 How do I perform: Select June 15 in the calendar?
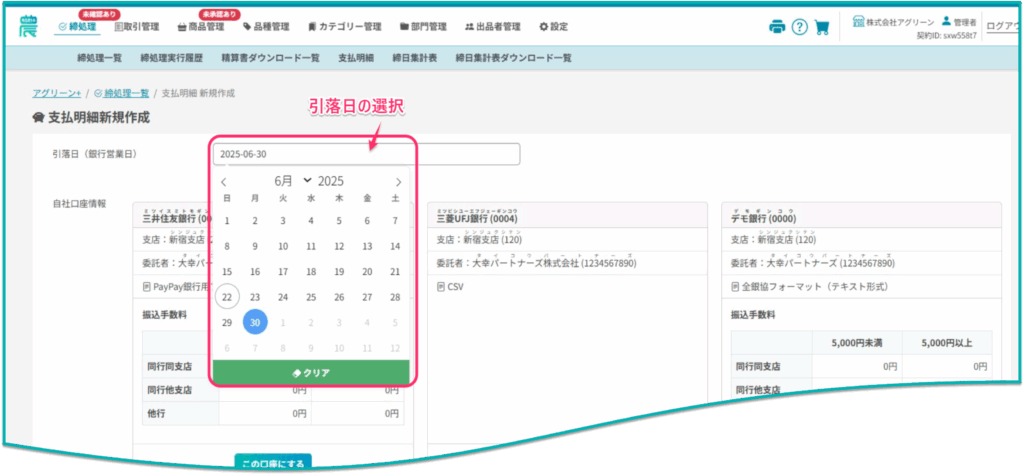(x=227, y=272)
